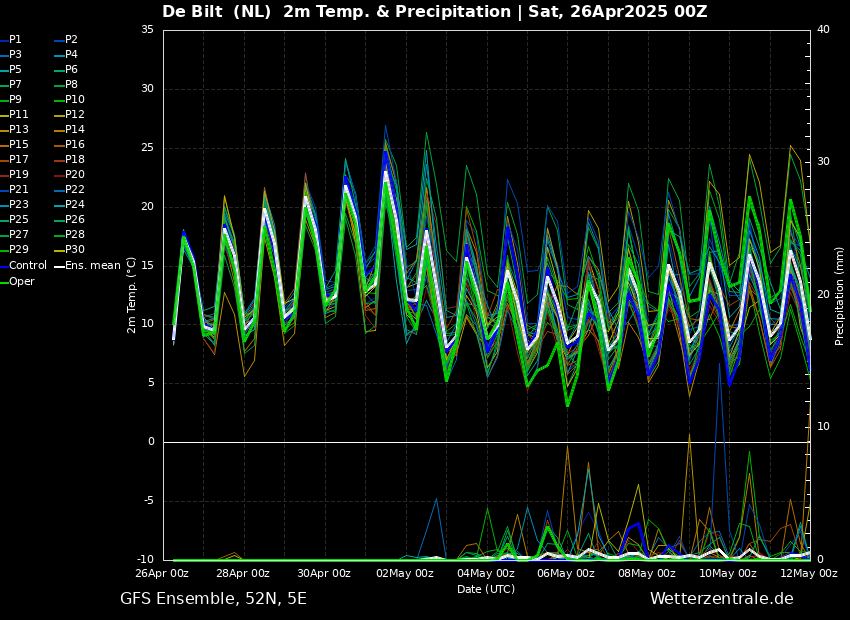850x620 pixels.
Task: Select the P7 ensemble member label
Action: [11, 85]
